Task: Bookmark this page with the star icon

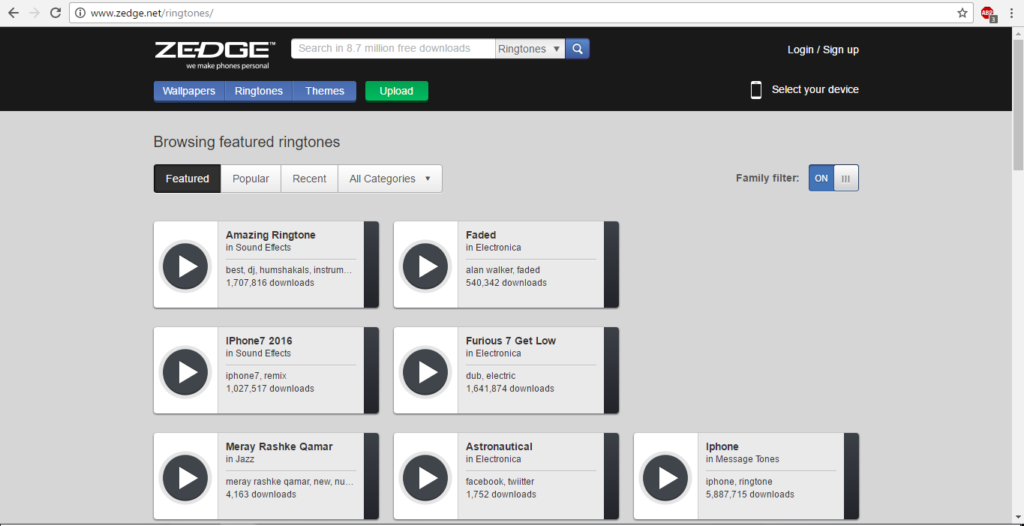Action: [962, 13]
